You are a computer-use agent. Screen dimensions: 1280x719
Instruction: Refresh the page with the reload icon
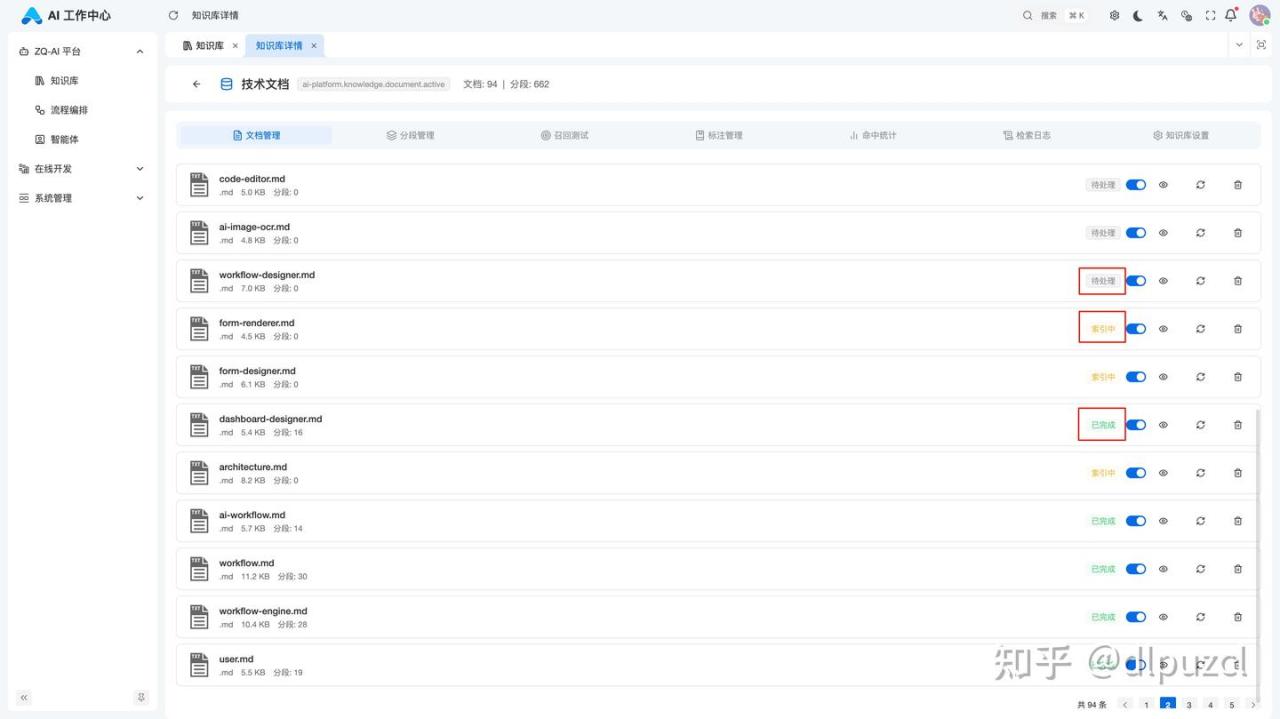point(173,16)
